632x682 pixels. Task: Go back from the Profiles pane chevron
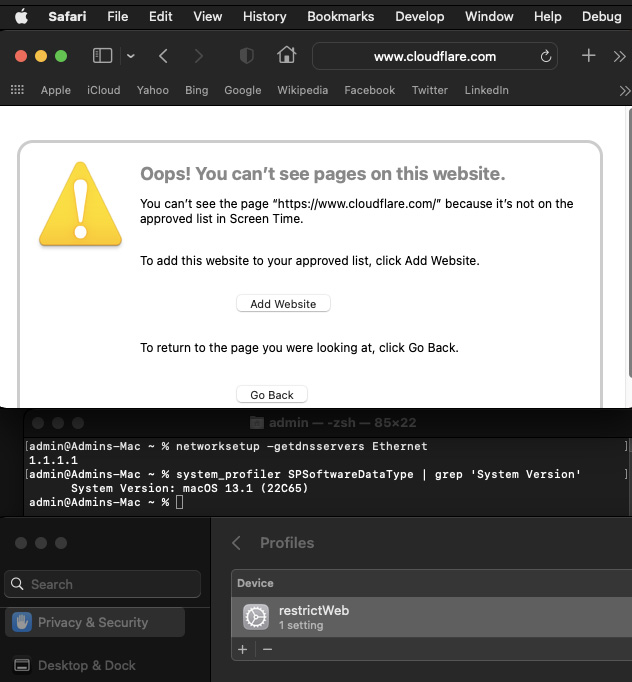click(236, 543)
